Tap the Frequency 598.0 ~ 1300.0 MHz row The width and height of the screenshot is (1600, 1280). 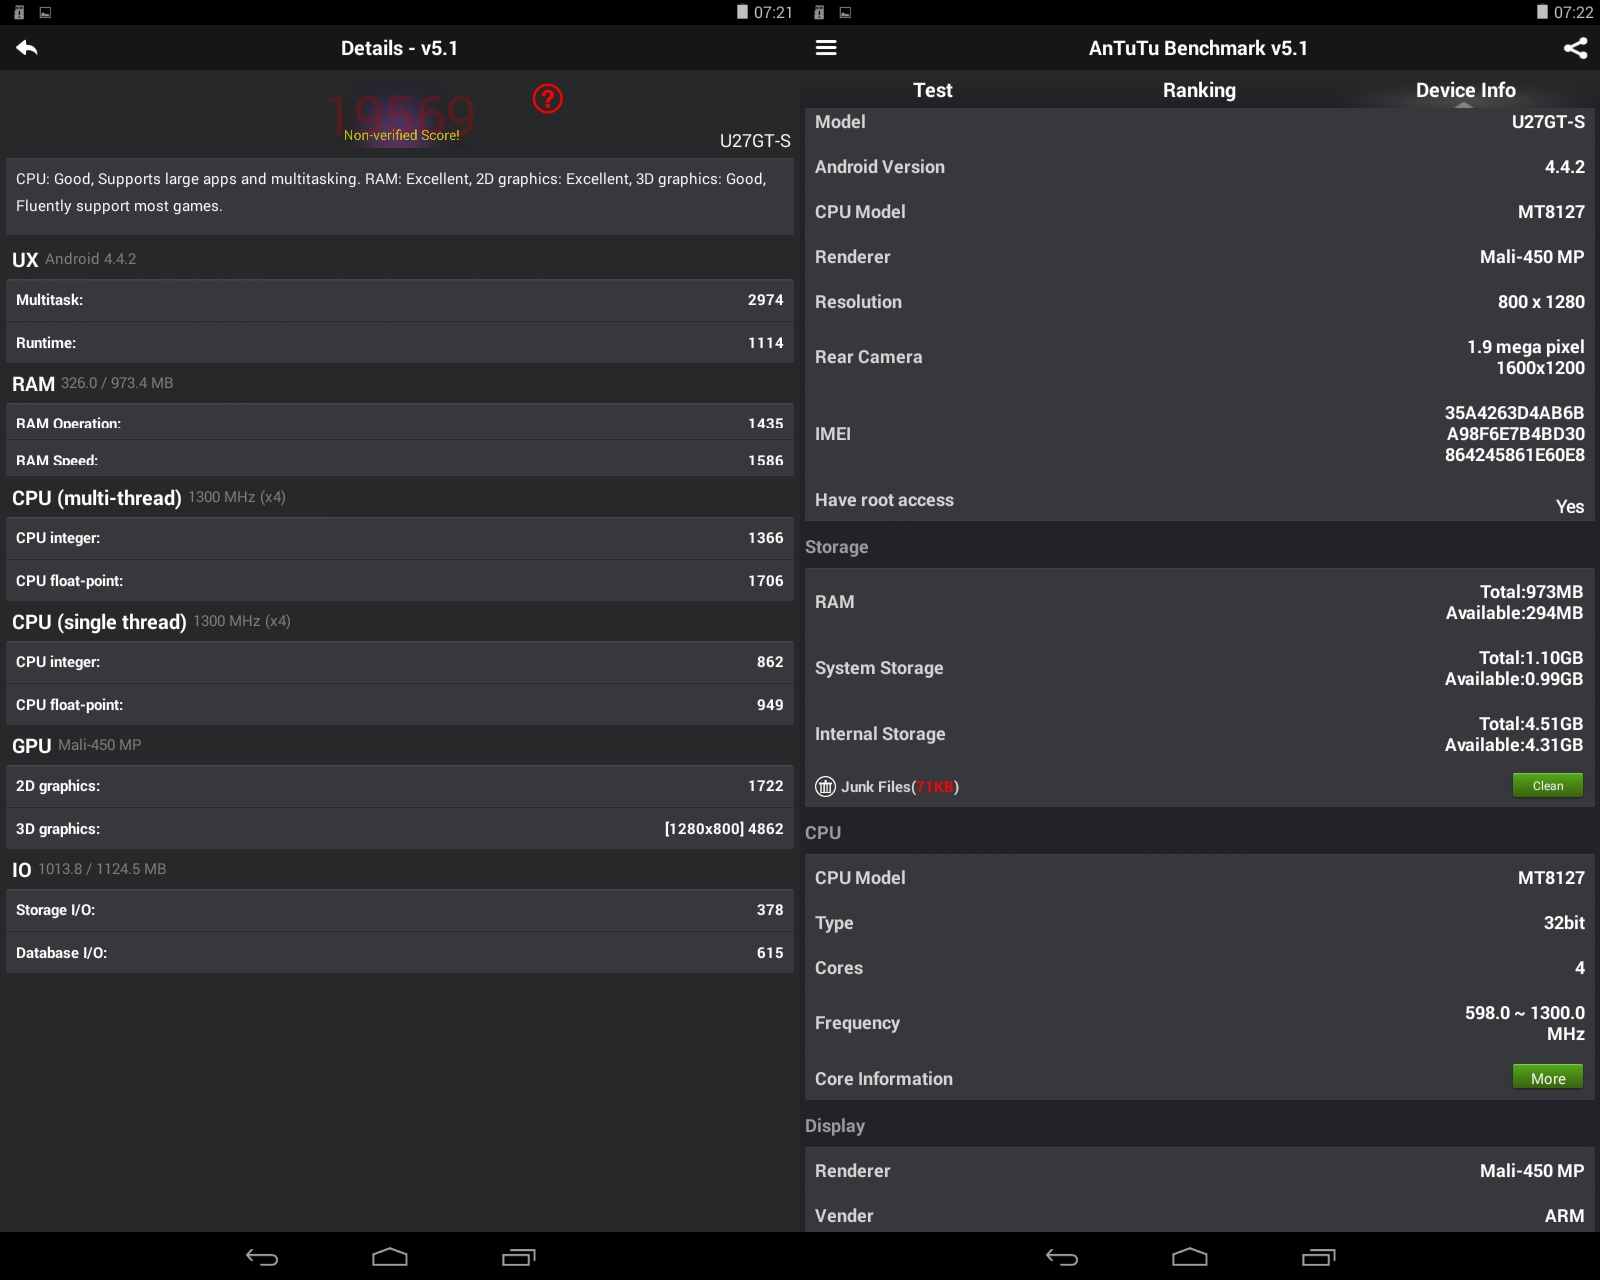1200,1023
